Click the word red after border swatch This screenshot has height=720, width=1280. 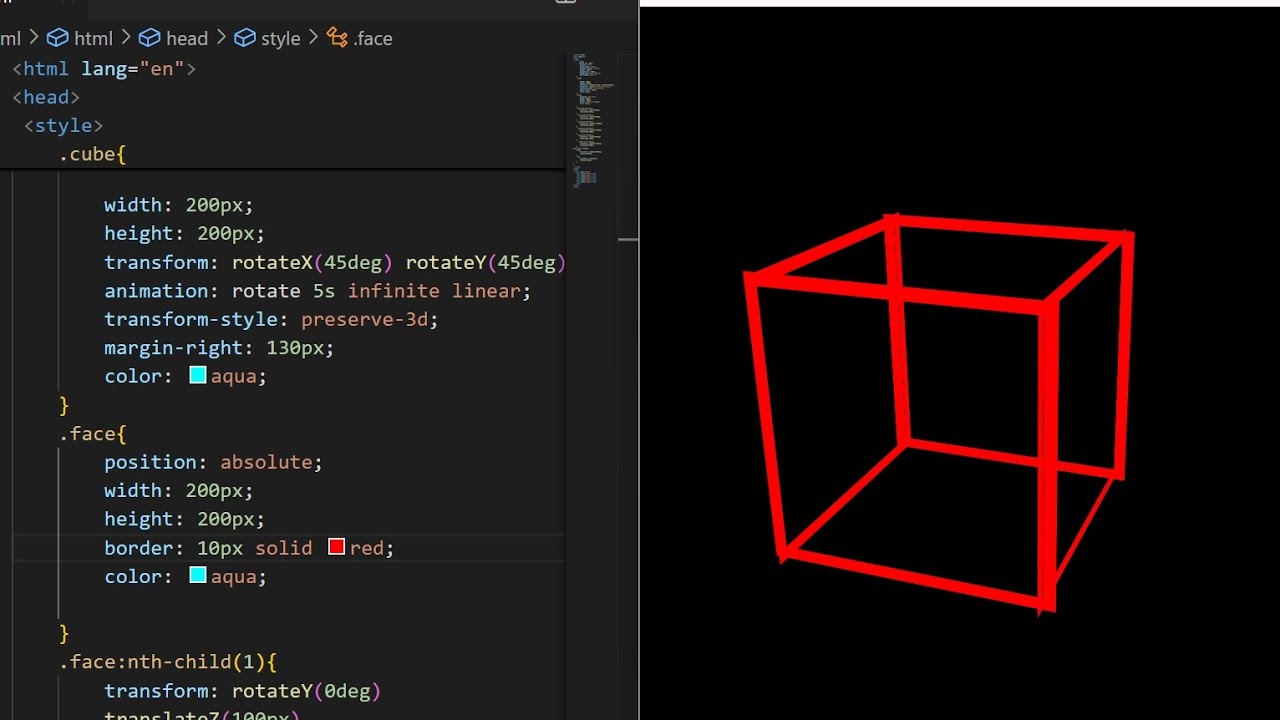point(367,548)
